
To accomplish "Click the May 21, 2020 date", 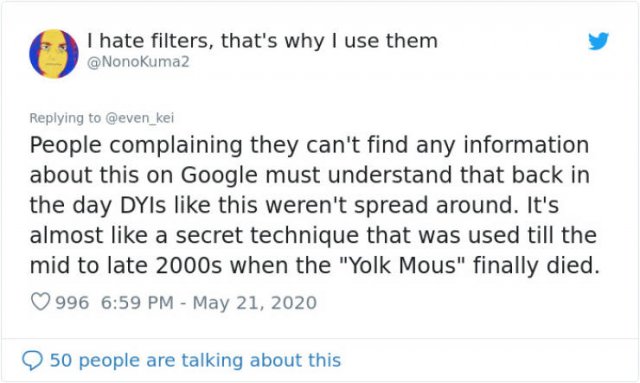I will [255, 303].
